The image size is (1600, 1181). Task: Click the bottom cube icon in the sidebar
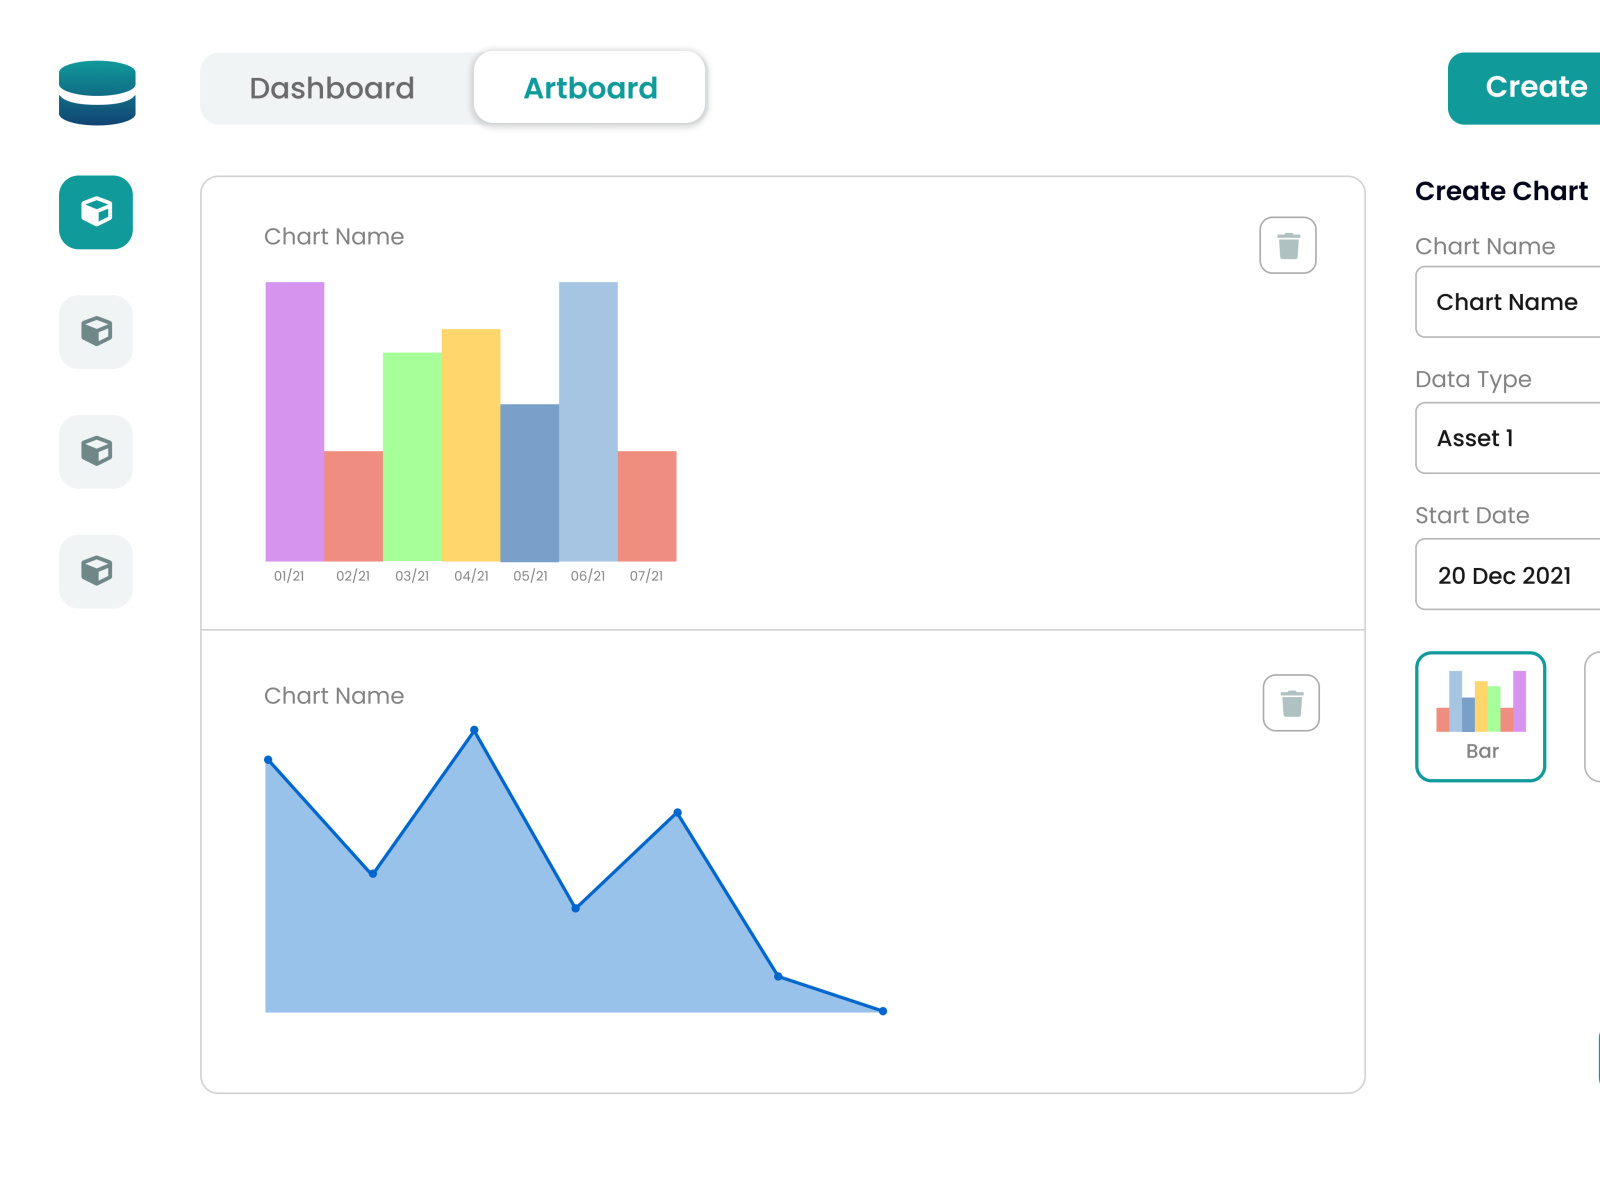click(95, 571)
